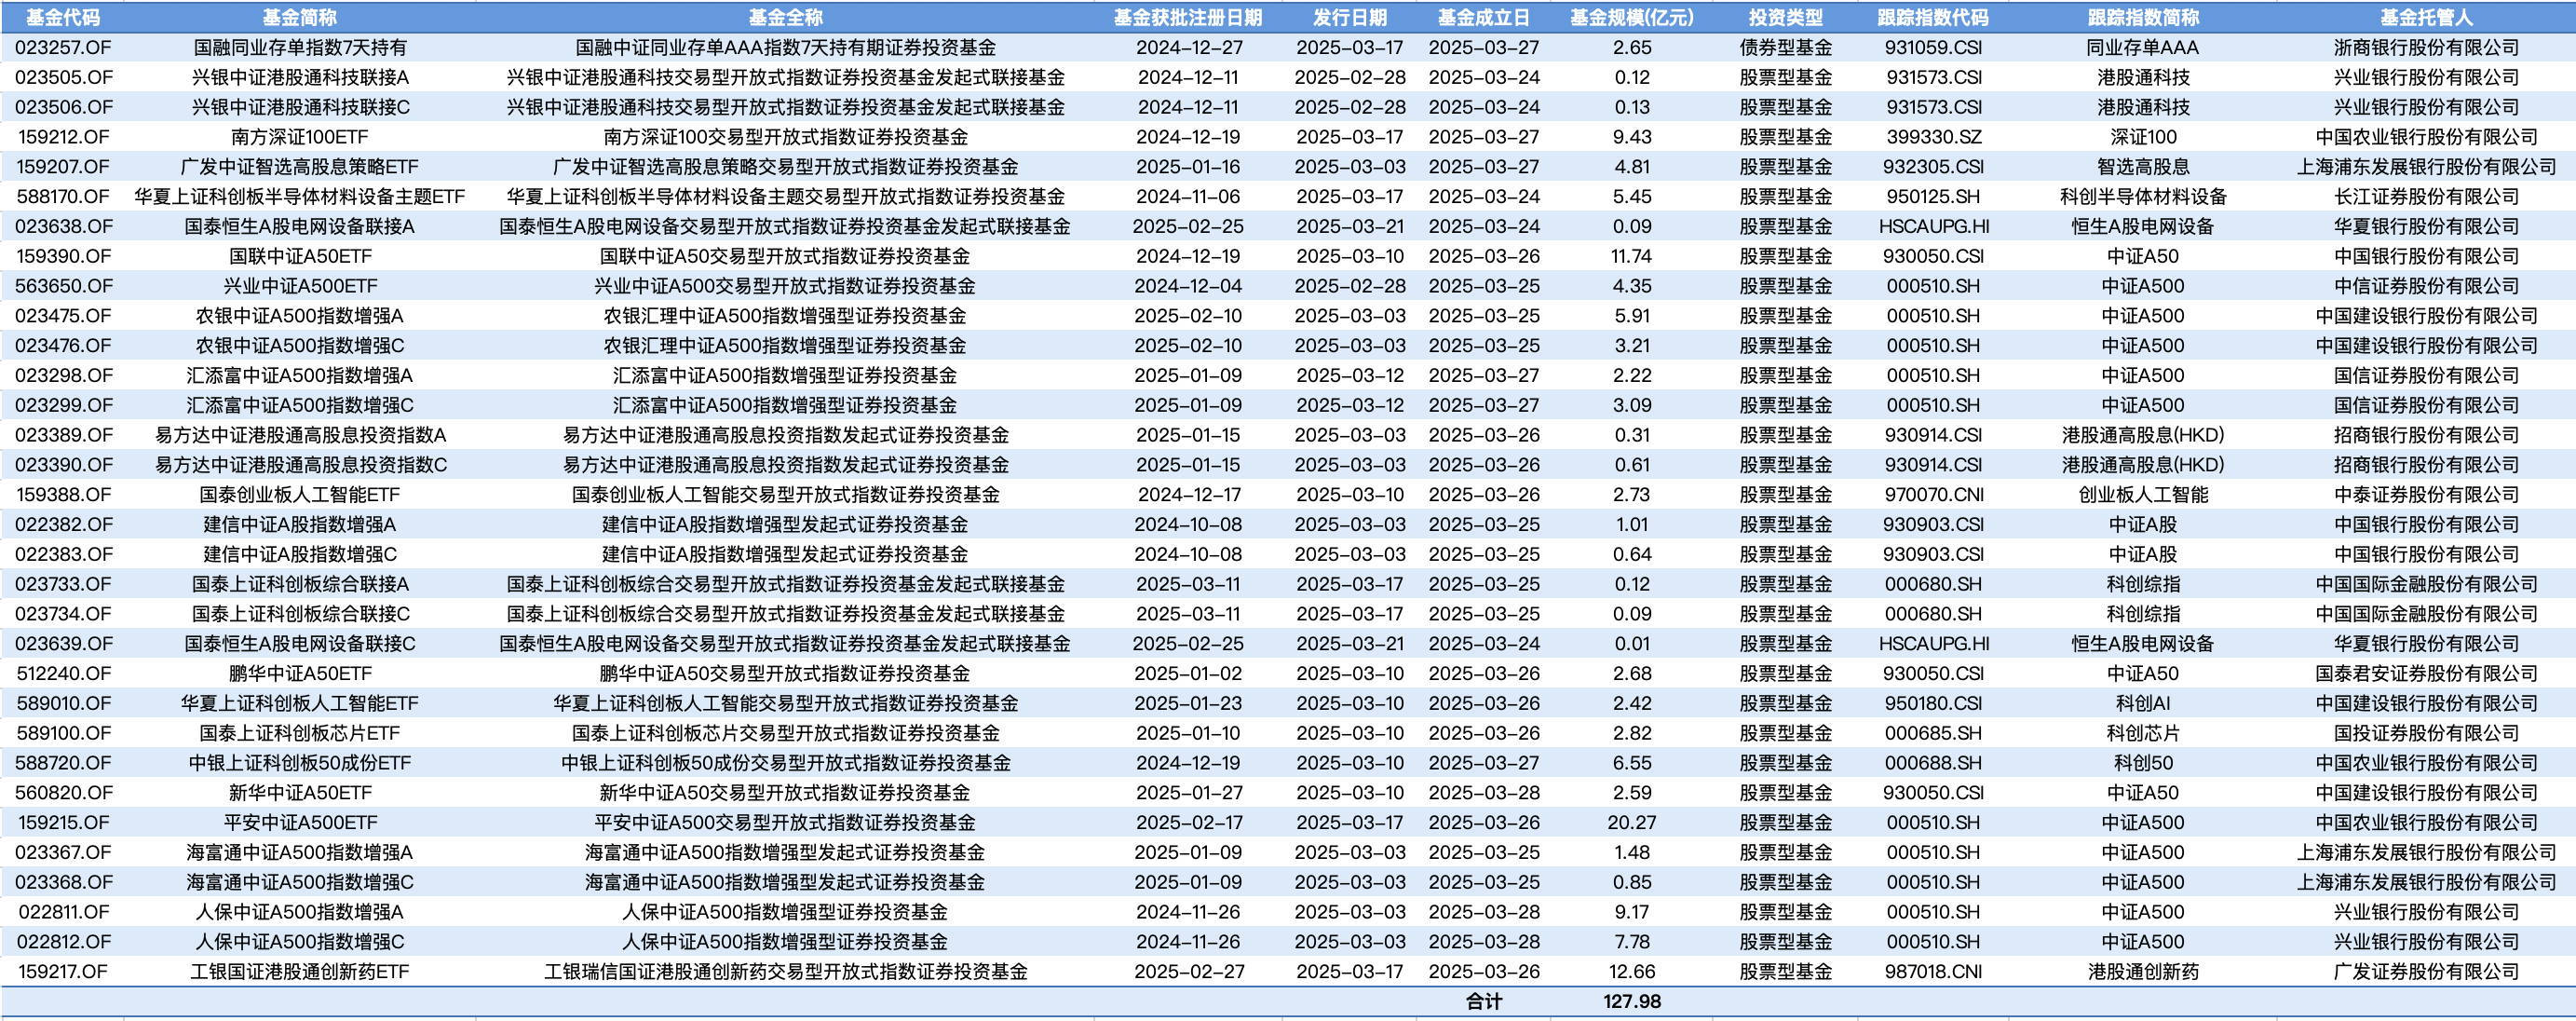Click the 基金简称 column header
Screen dimensions: 2576x1021
coord(299,17)
